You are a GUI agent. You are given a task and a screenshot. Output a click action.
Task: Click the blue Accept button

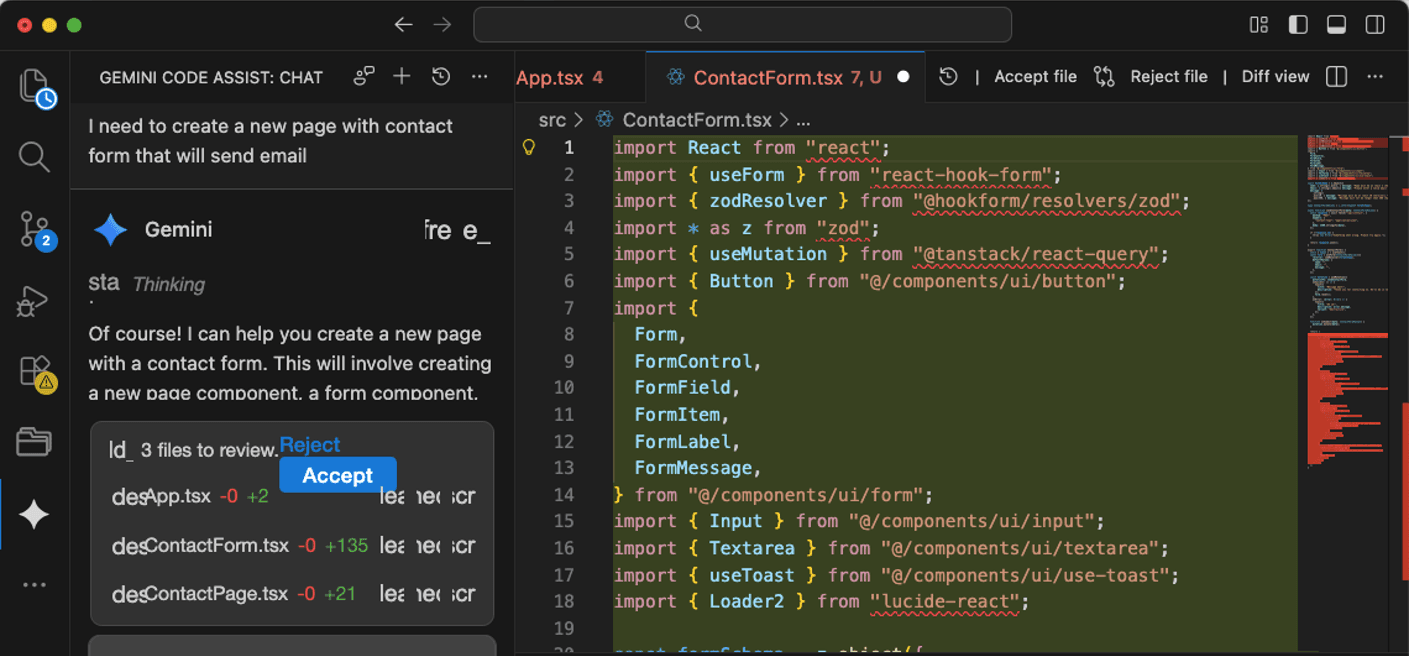pyautogui.click(x=337, y=476)
